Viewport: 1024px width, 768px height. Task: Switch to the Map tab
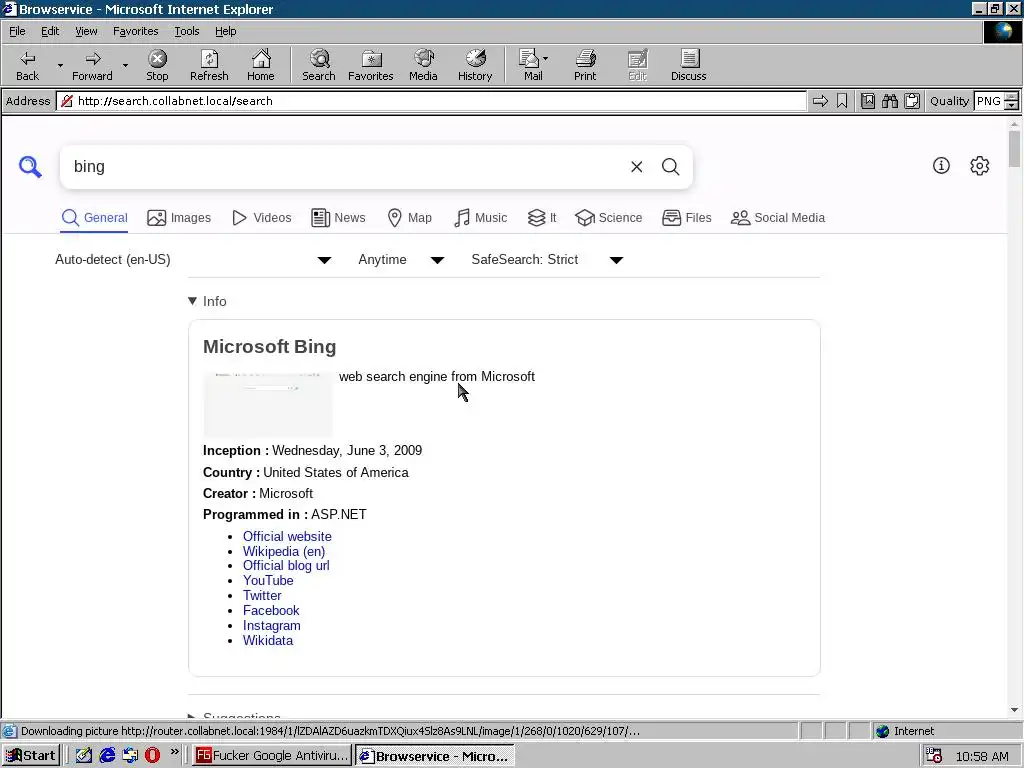[409, 217]
